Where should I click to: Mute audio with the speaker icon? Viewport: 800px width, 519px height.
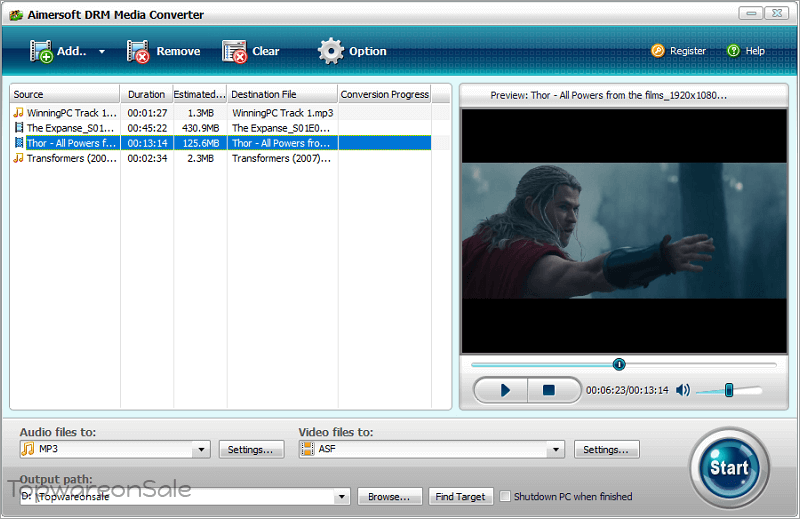point(683,390)
